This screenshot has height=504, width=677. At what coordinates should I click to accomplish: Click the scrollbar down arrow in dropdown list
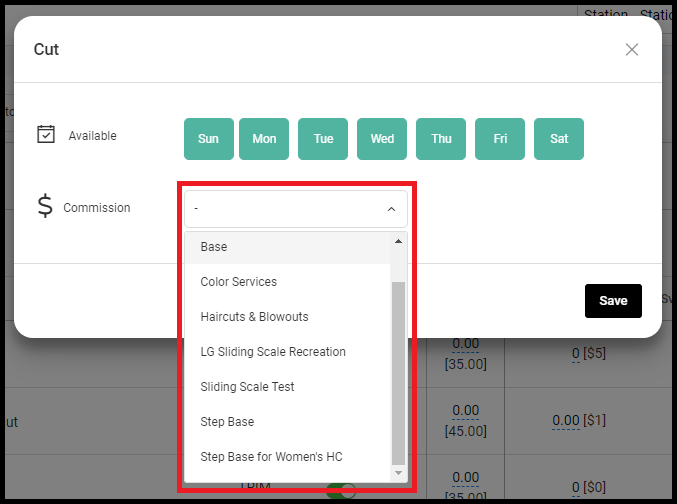(398, 473)
